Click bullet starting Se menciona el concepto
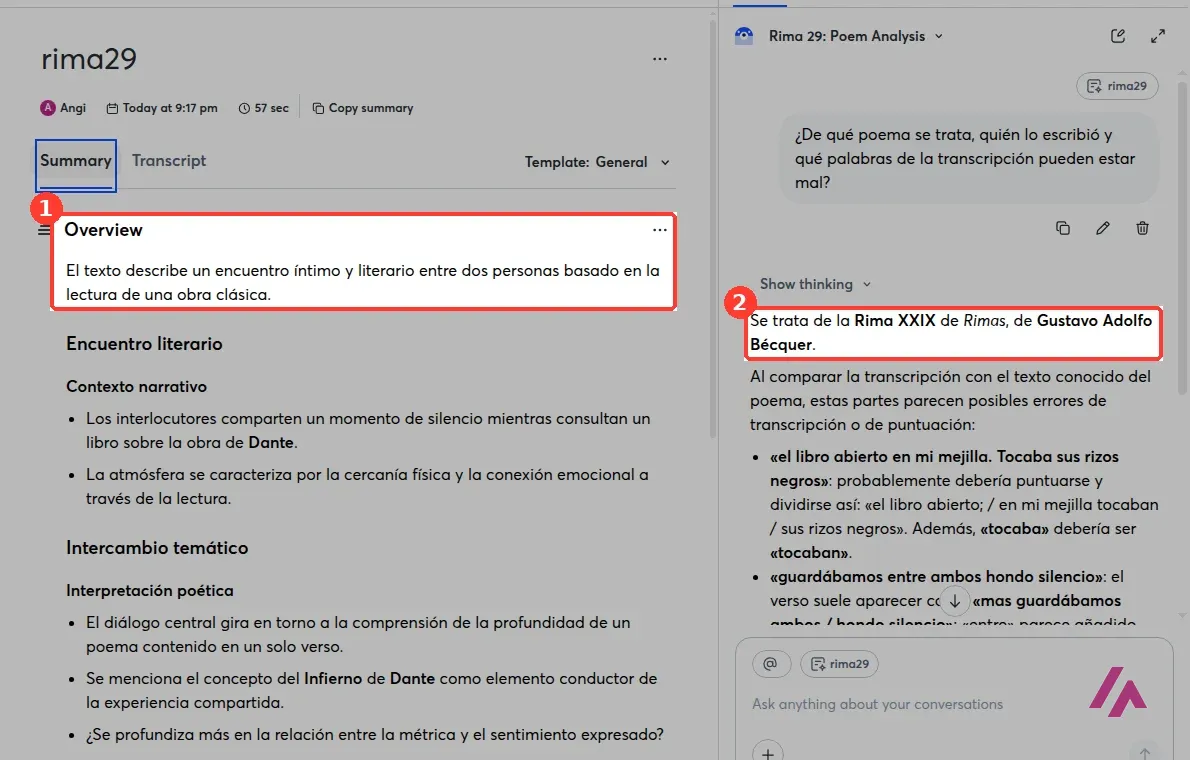 click(371, 690)
